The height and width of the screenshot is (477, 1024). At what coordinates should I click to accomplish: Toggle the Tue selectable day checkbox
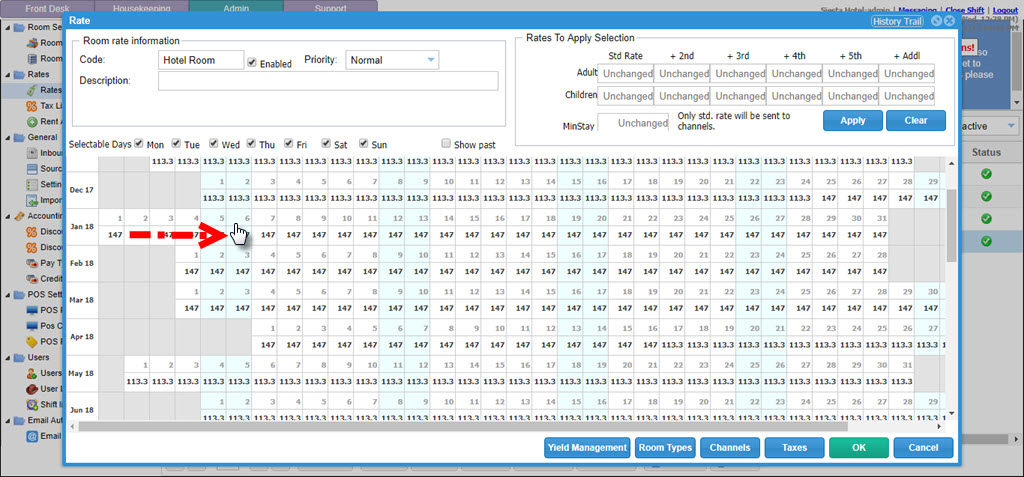[x=176, y=143]
